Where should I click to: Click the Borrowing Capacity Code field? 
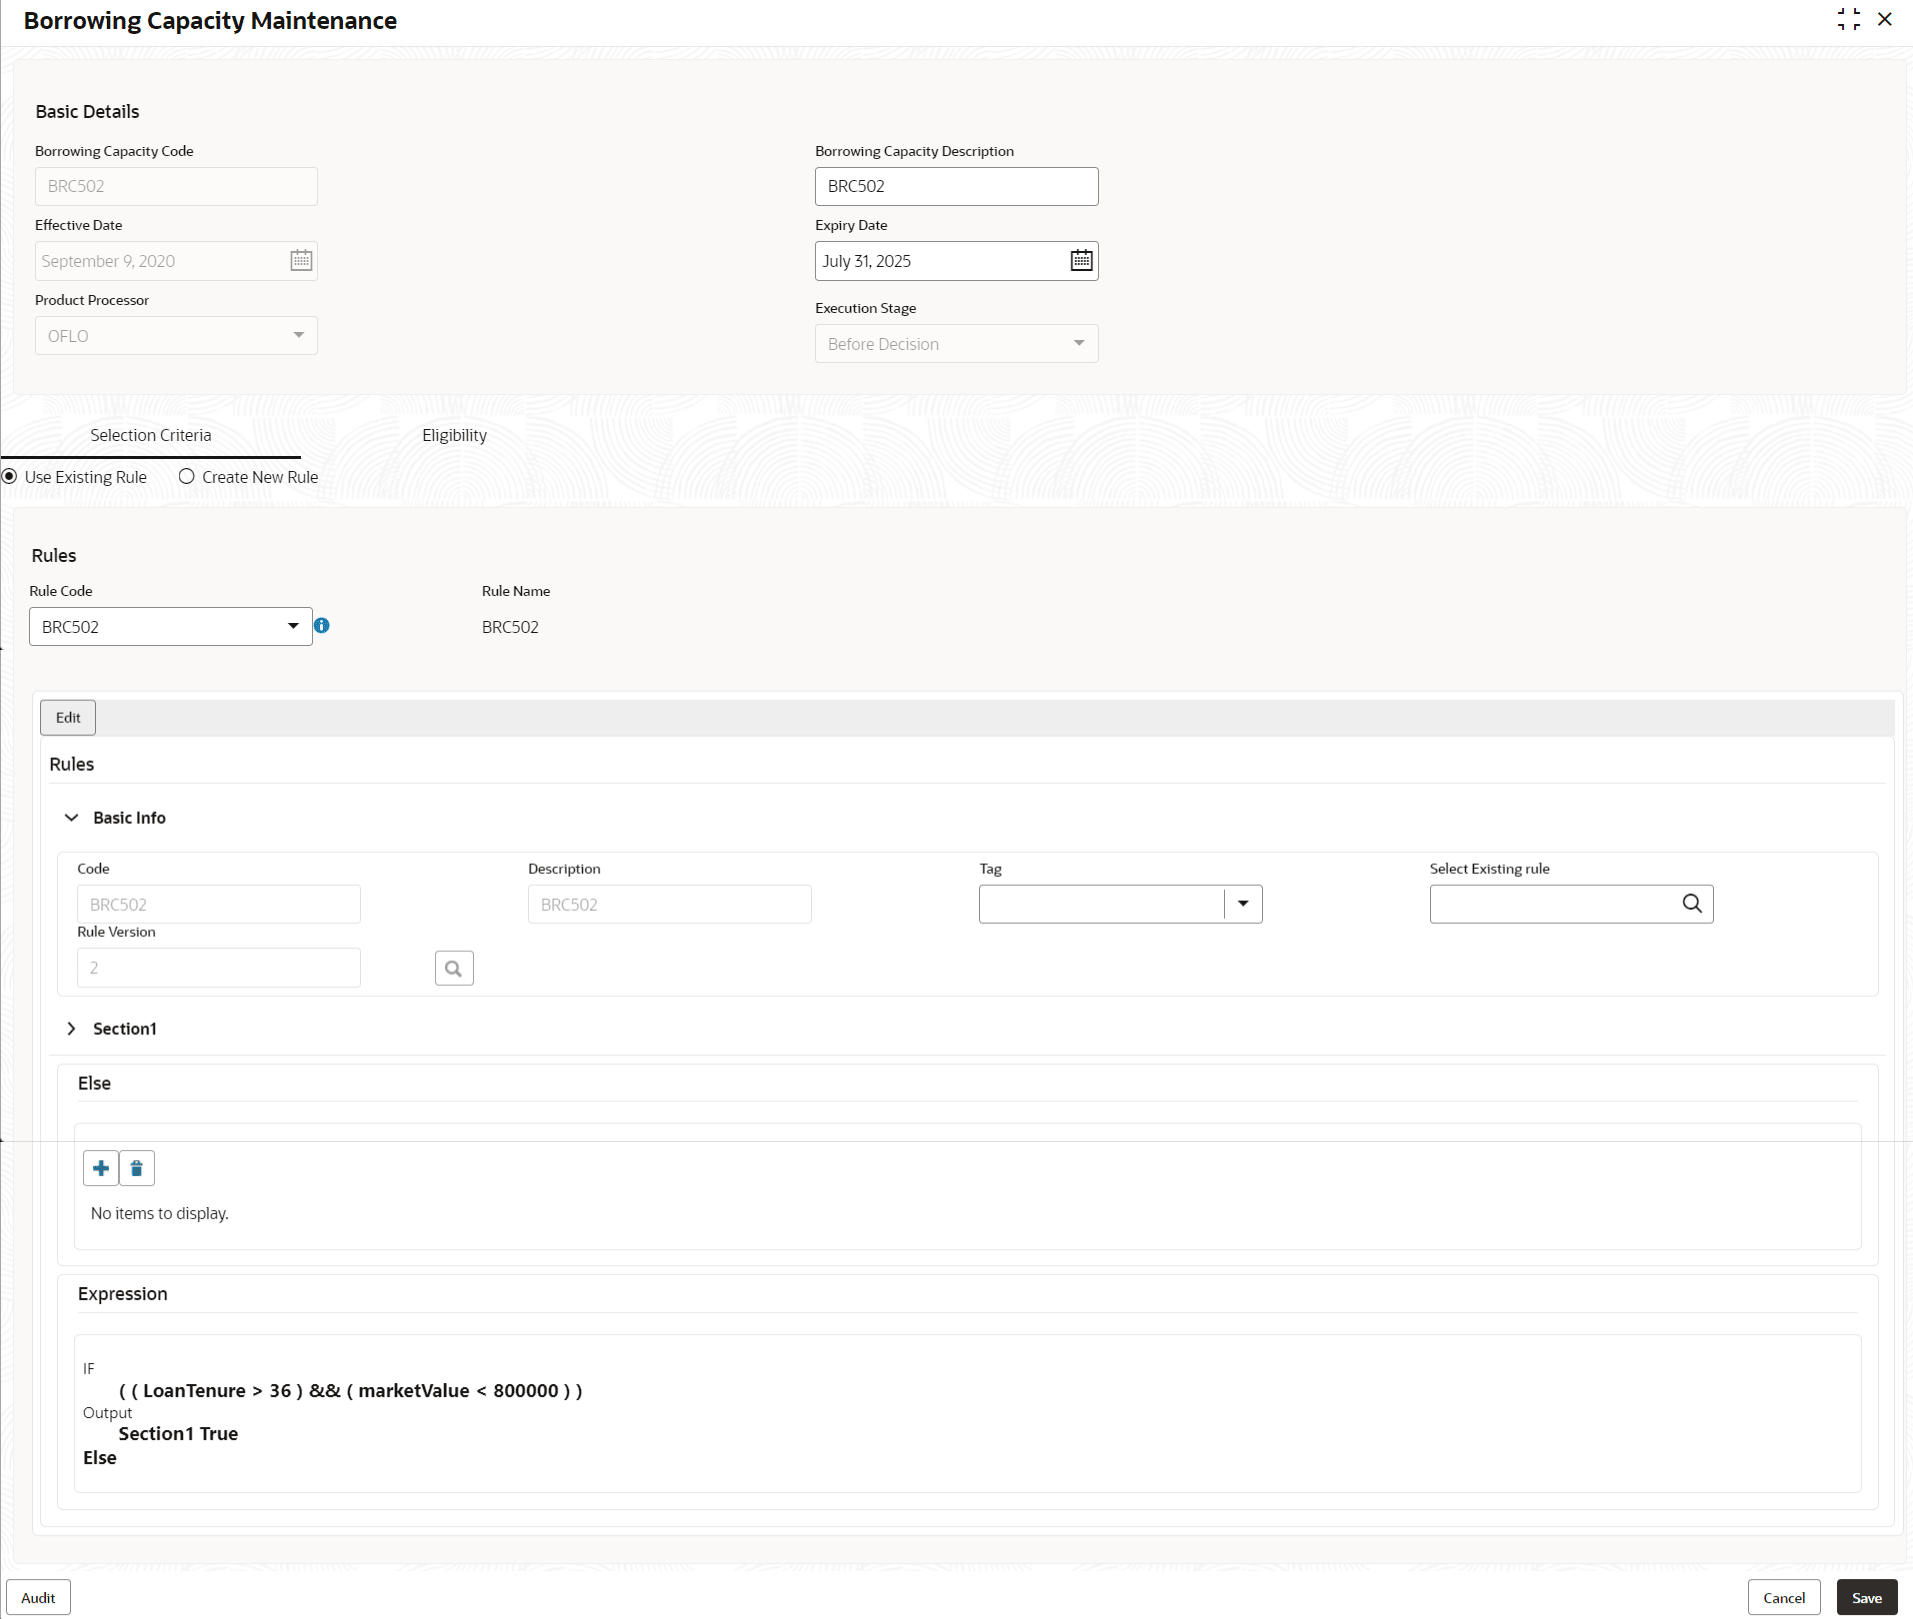[176, 187]
